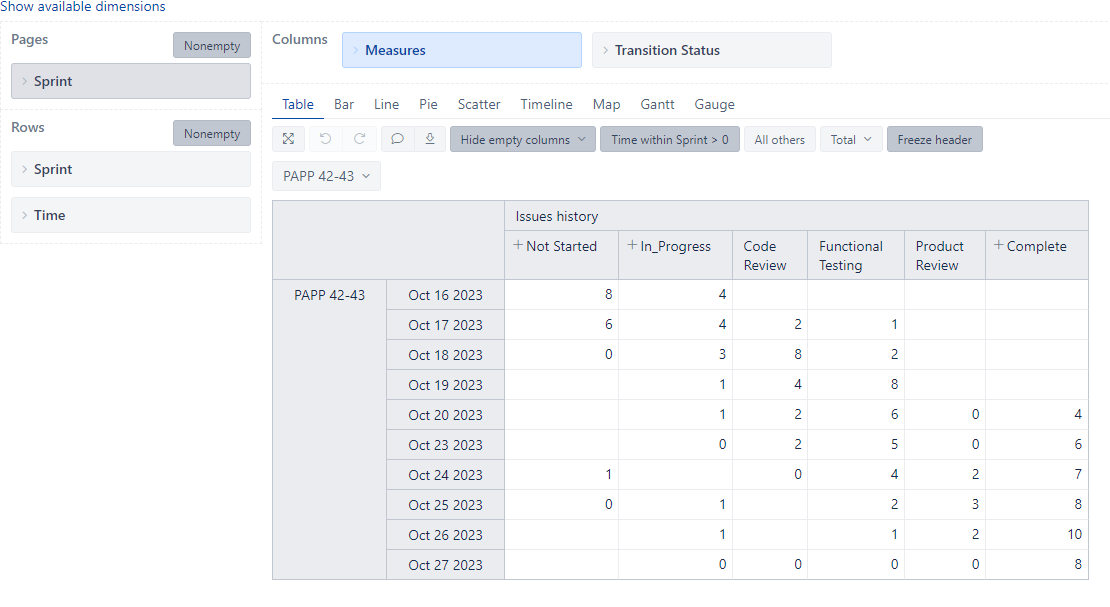This screenshot has height=607, width=1110.
Task: Open the PAPP 42-43 page selector dropdown
Action: pos(326,176)
